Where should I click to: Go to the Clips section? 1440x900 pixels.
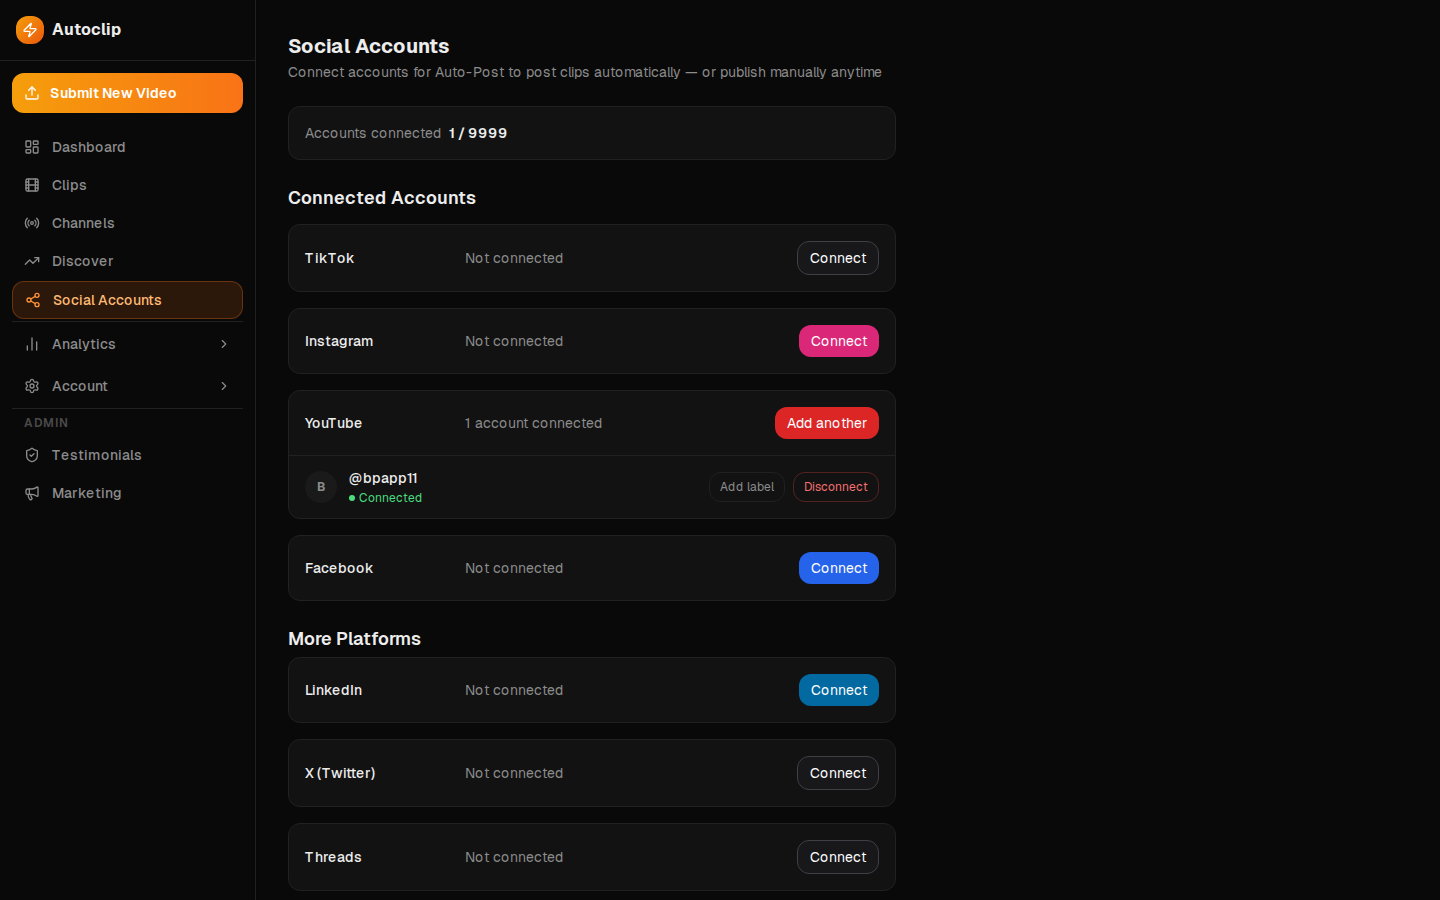(x=127, y=185)
